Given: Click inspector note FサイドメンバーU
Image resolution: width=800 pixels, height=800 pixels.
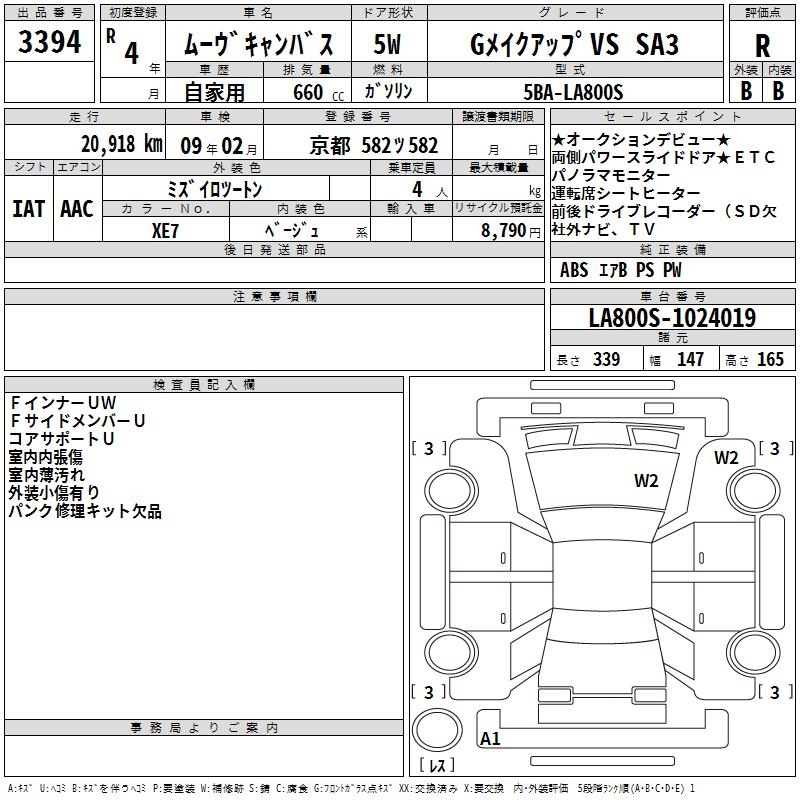Looking at the screenshot, I should pos(78,420).
